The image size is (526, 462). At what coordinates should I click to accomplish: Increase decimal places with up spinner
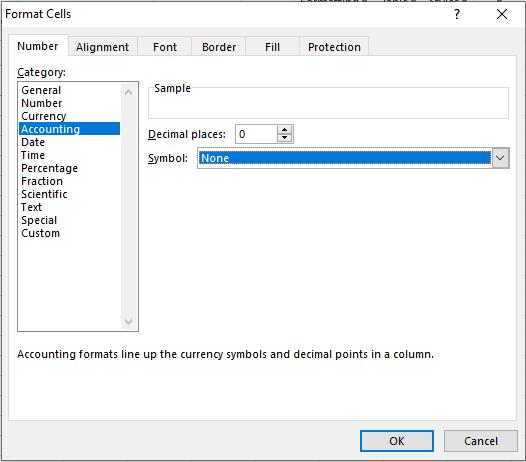tap(285, 130)
